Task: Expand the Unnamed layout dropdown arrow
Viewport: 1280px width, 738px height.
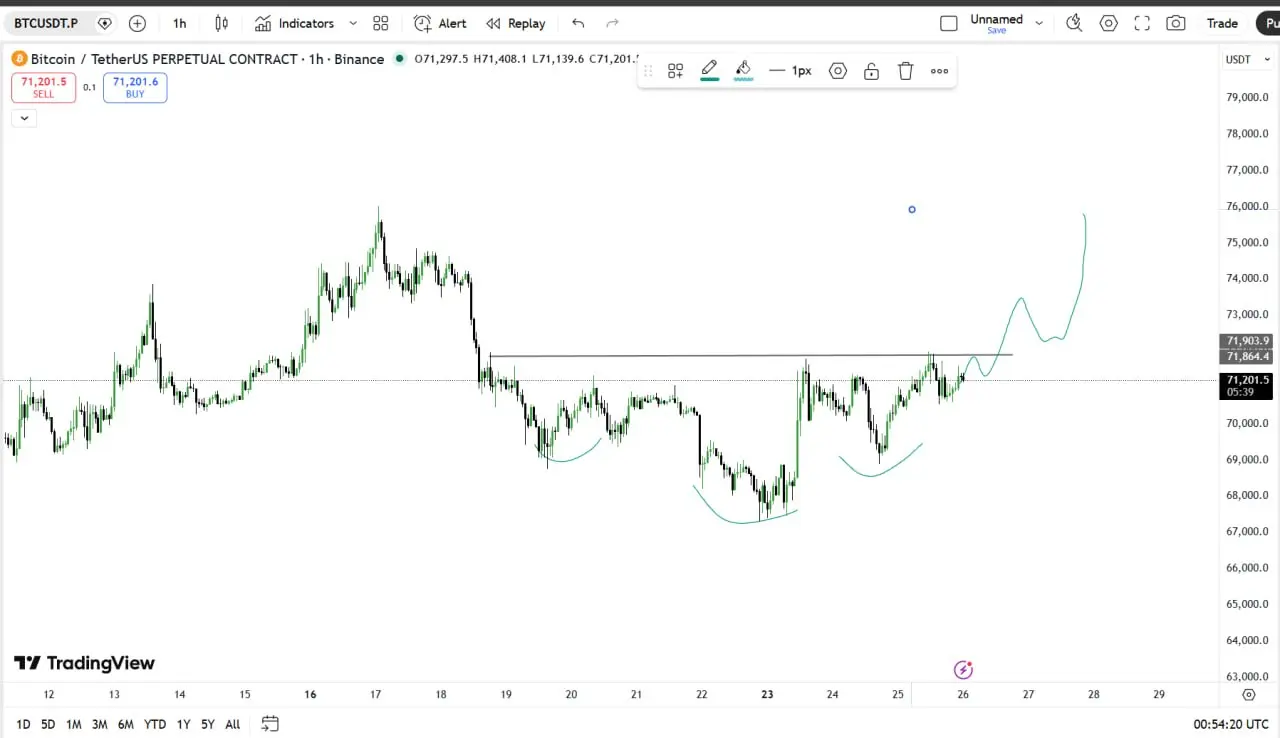Action: tap(1039, 23)
